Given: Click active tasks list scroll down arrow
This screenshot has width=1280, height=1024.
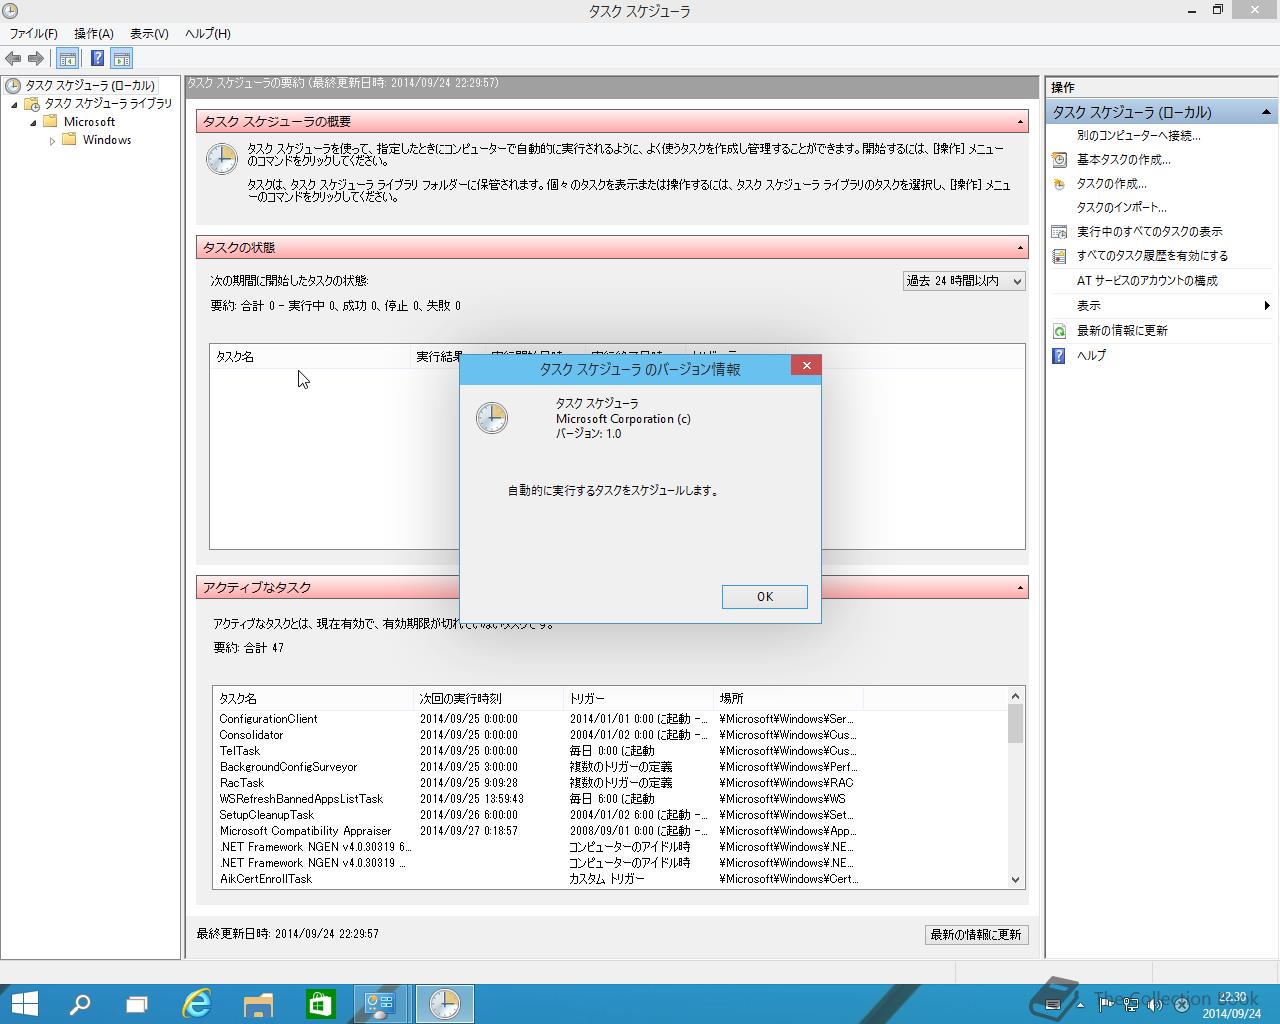Looking at the screenshot, I should [x=1015, y=880].
